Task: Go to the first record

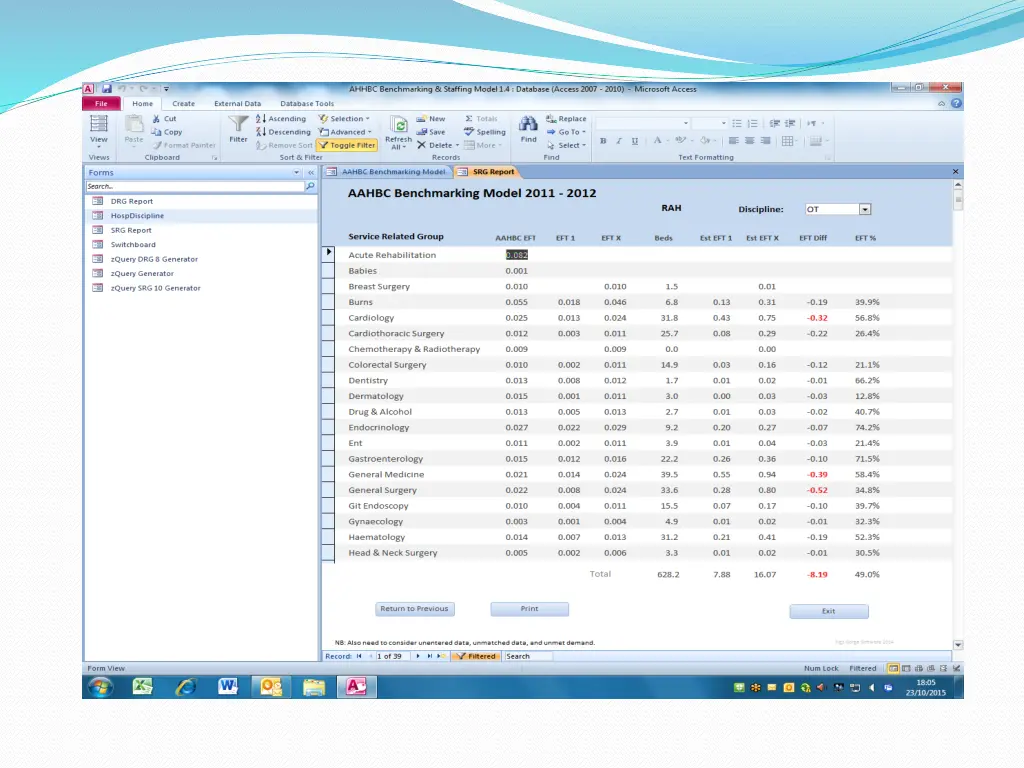Action: click(359, 656)
